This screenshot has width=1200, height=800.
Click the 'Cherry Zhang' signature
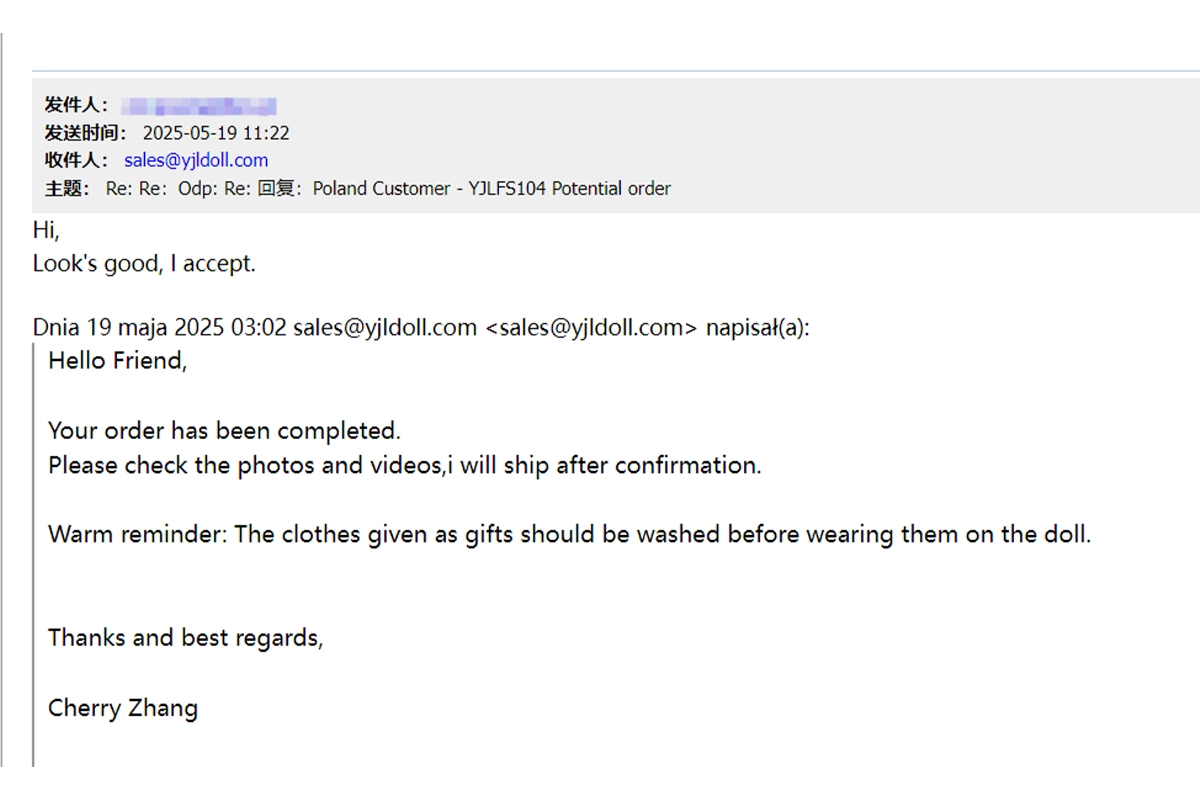[123, 709]
